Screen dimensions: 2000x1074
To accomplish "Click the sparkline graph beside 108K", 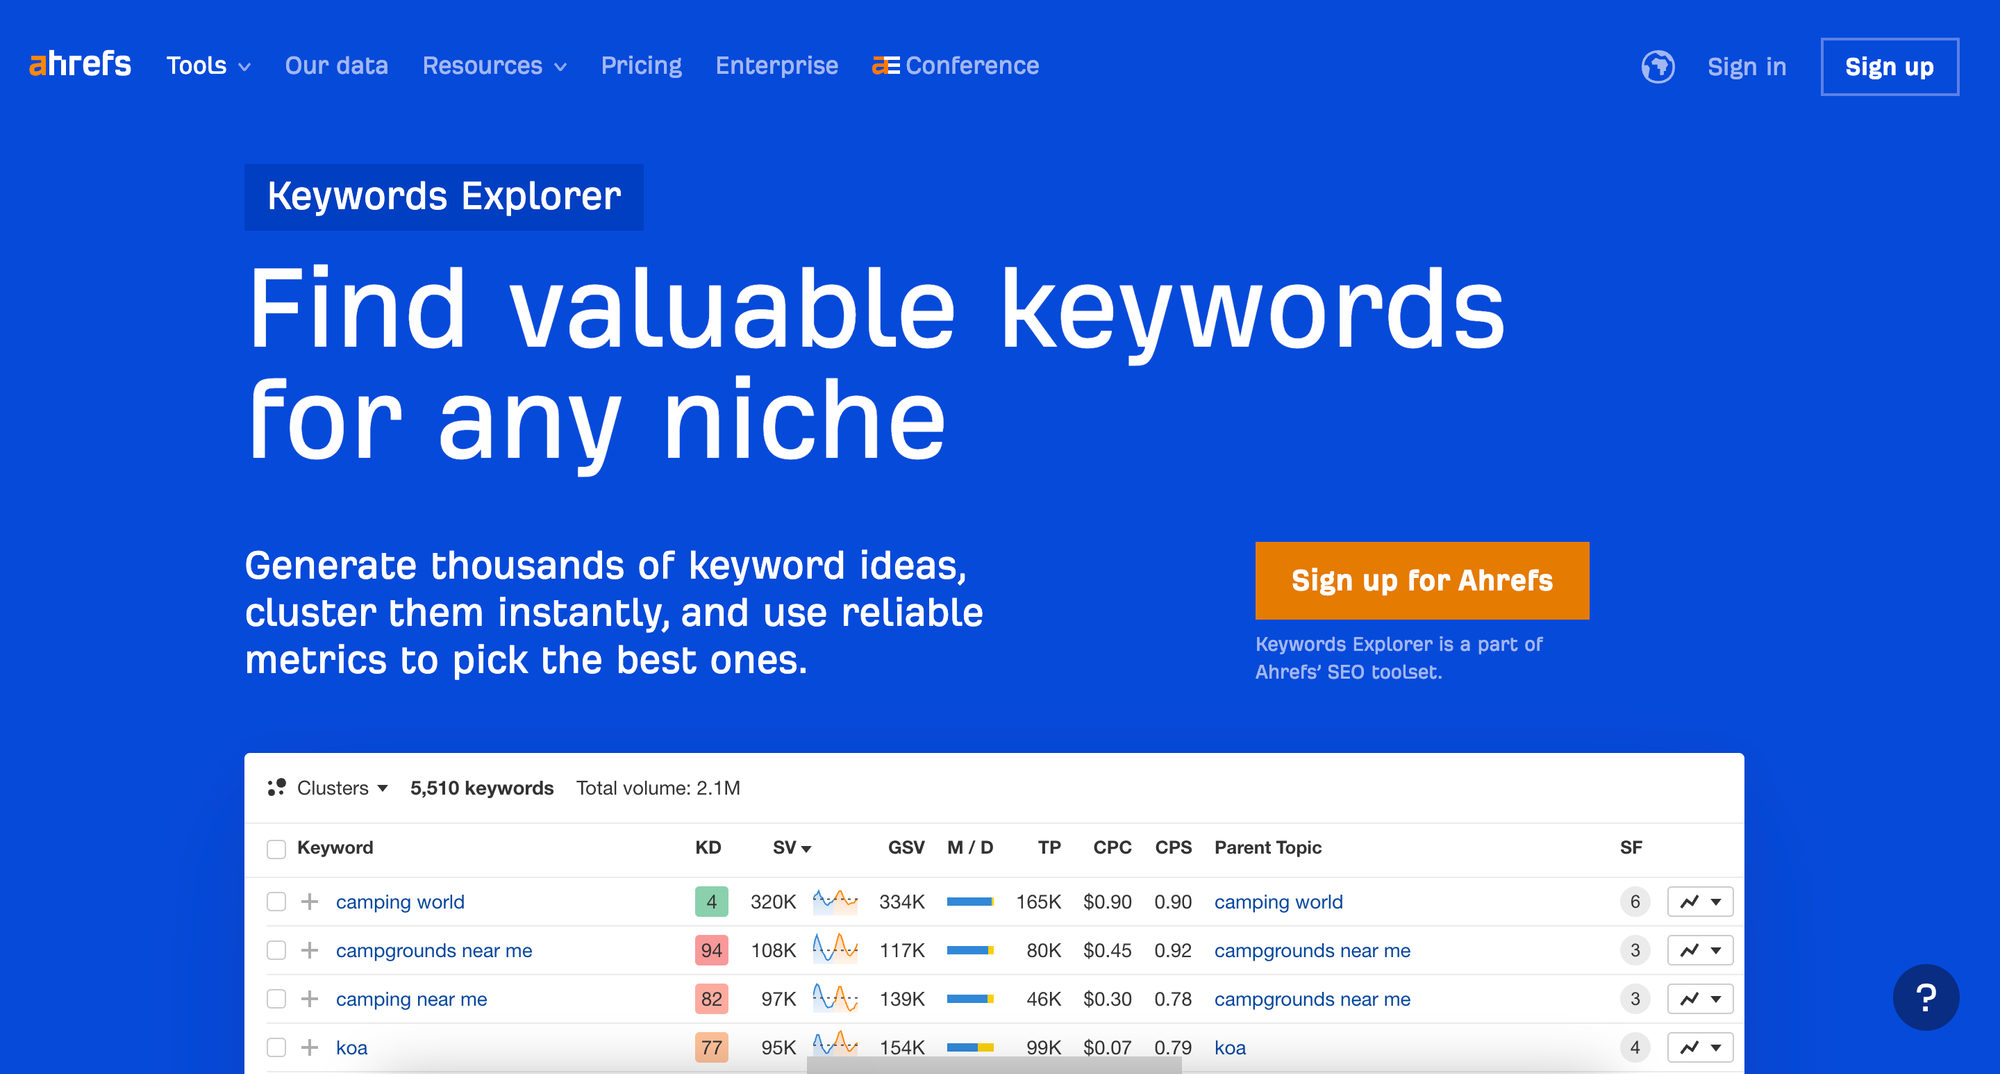I will coord(835,949).
